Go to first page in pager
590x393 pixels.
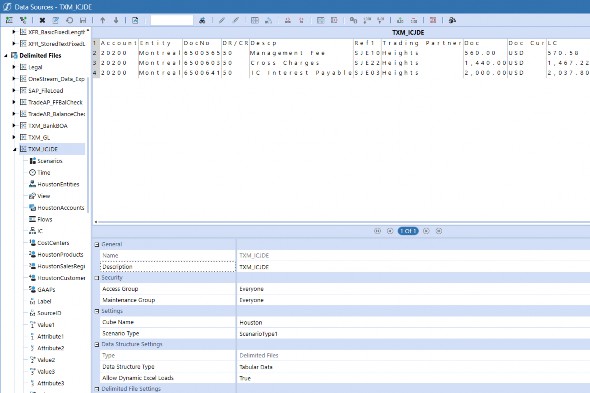click(377, 231)
